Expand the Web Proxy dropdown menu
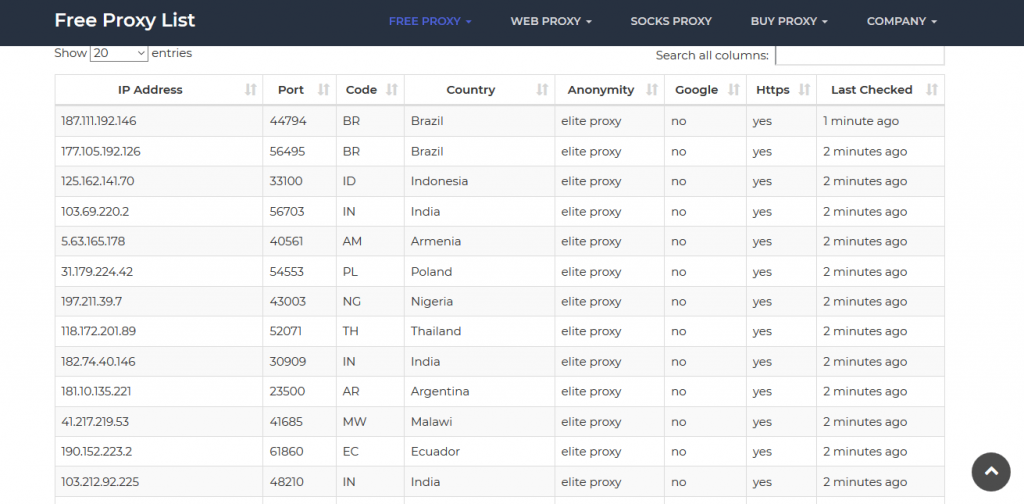 pos(551,21)
